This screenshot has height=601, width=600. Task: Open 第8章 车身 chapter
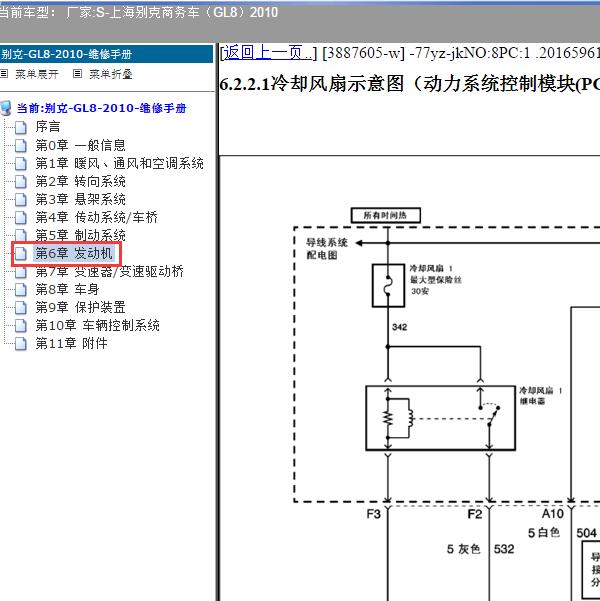(67, 289)
